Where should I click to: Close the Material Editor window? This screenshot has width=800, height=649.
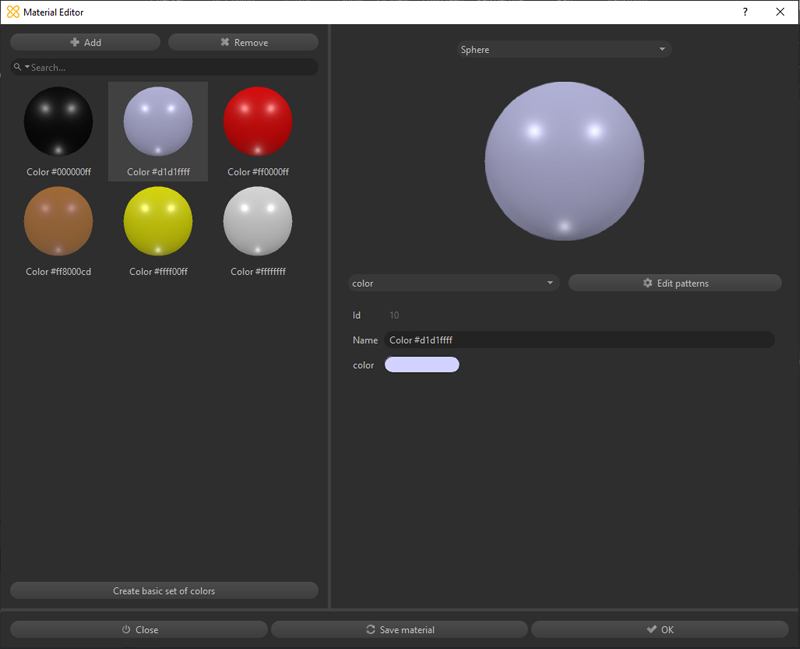(780, 12)
